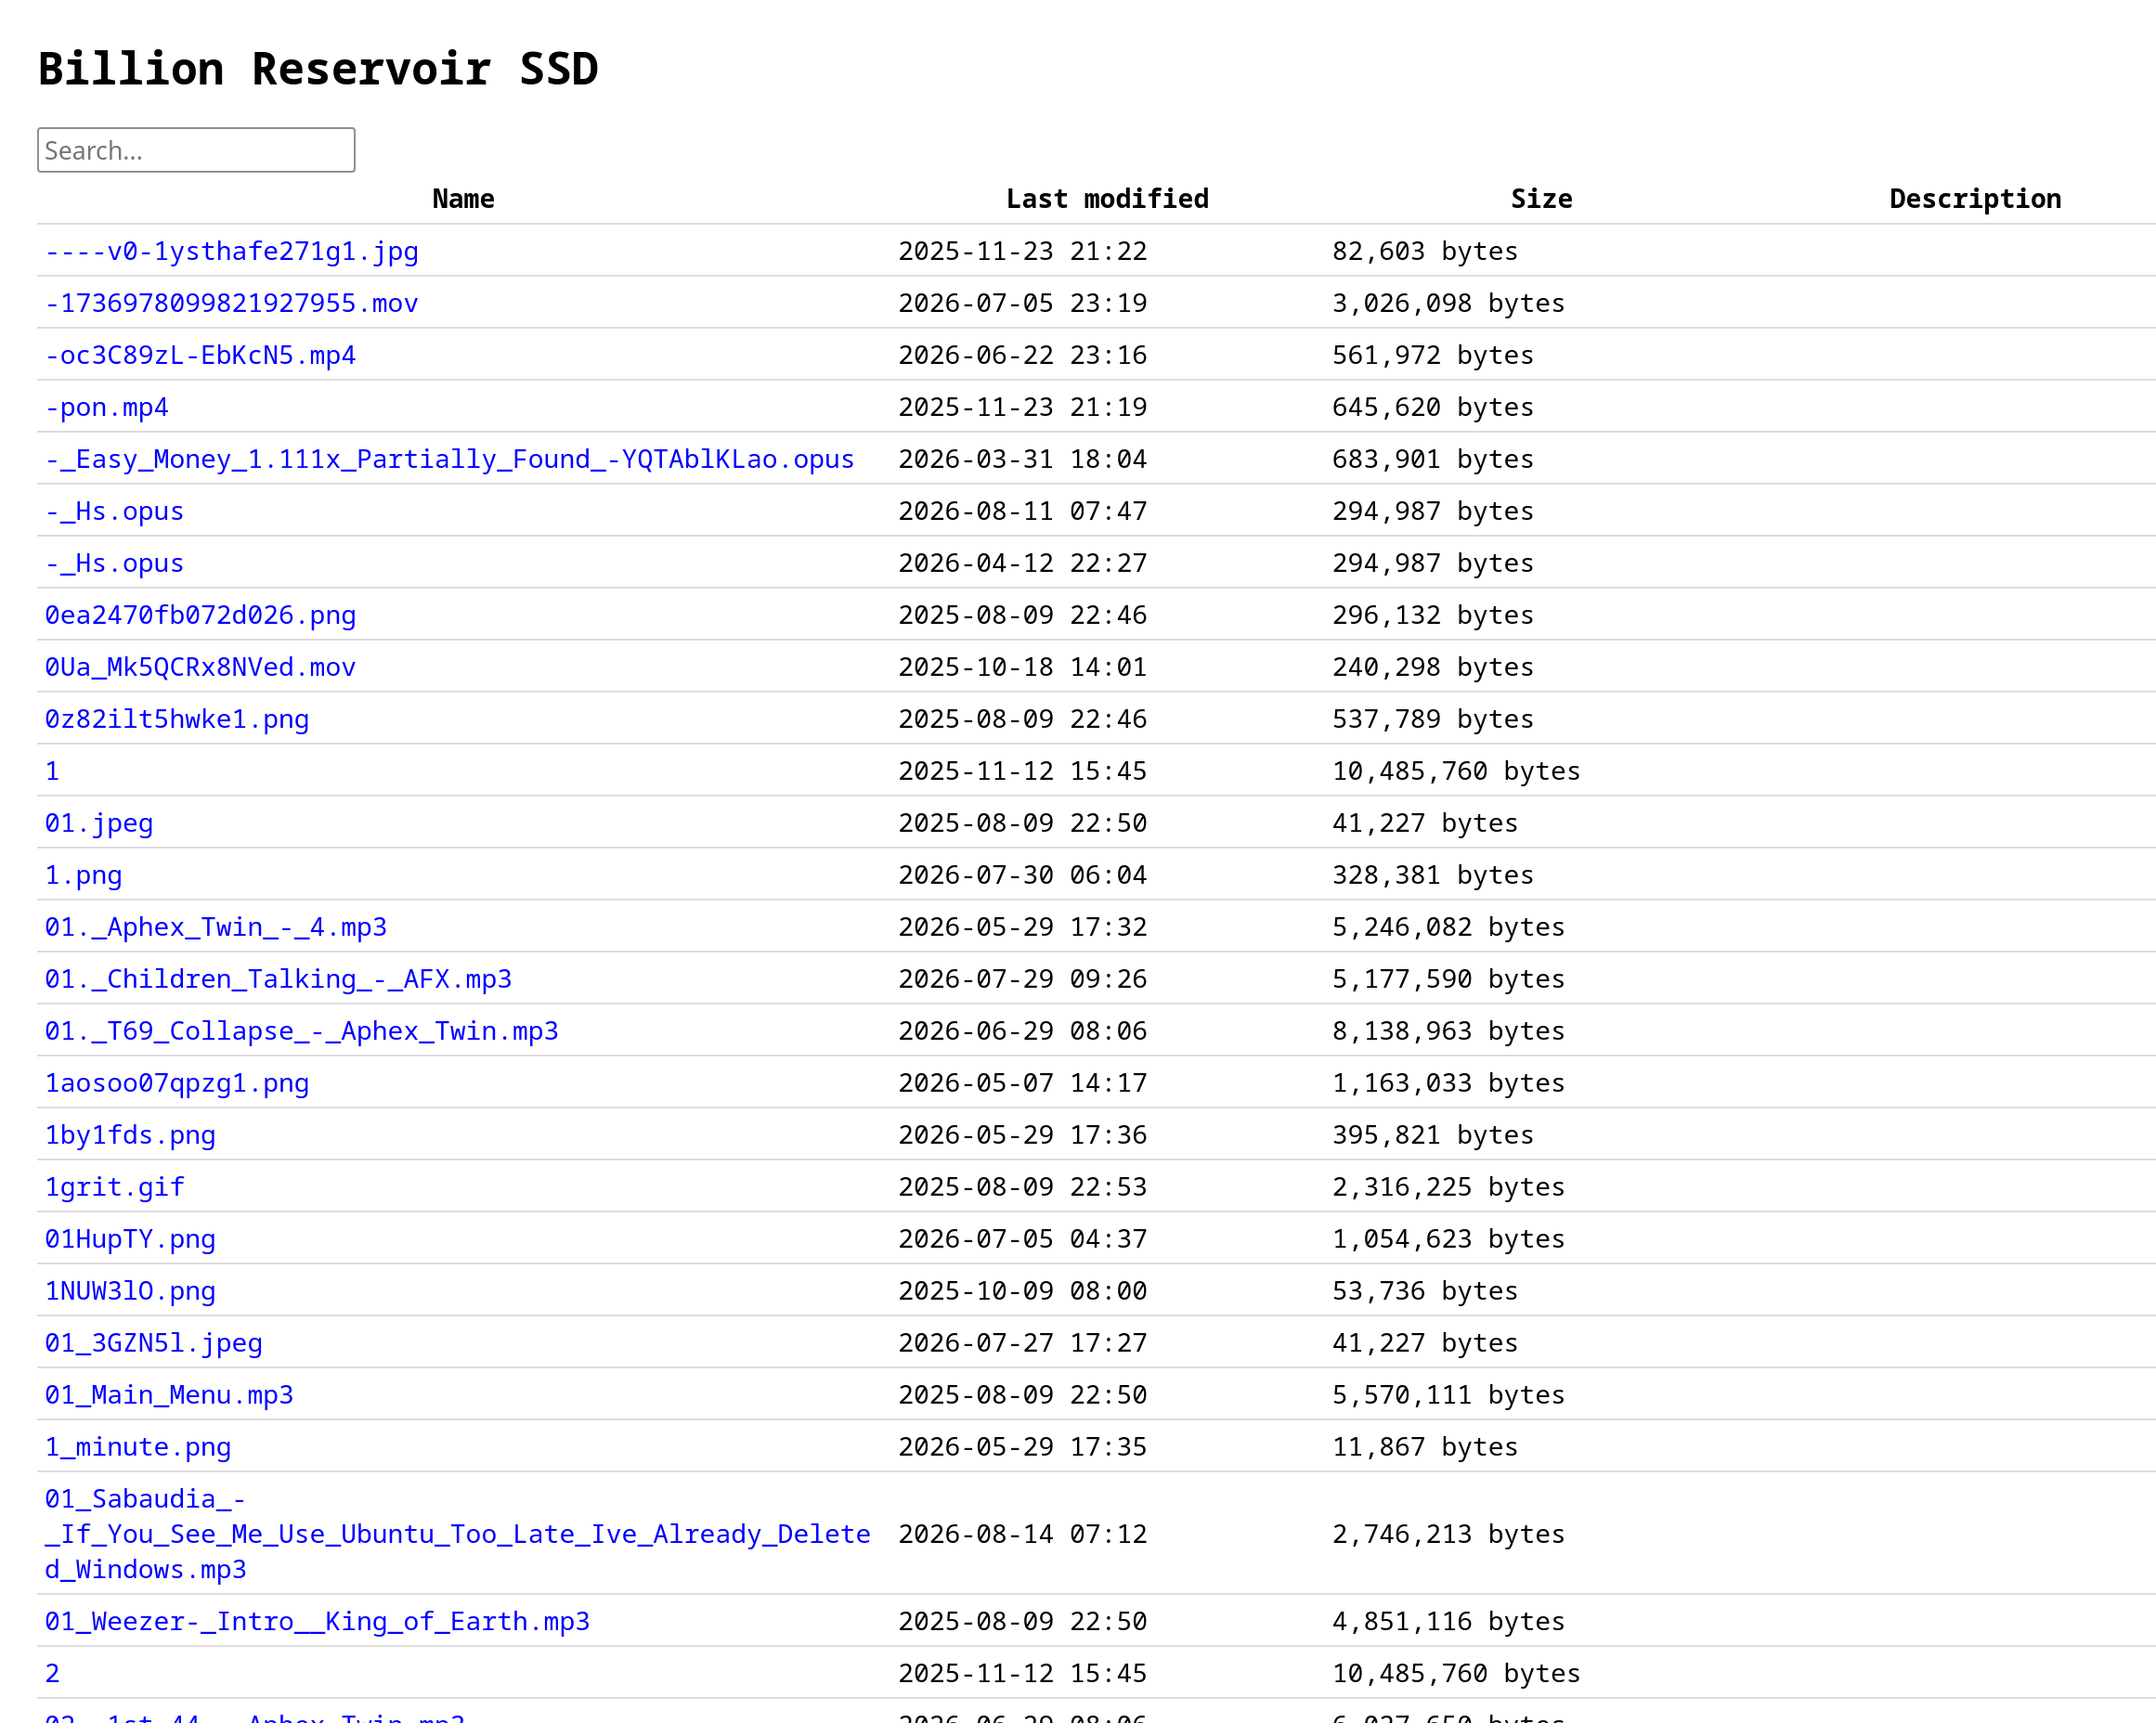
Task: Open the 1grit.gif file
Action: pyautogui.click(x=114, y=1187)
